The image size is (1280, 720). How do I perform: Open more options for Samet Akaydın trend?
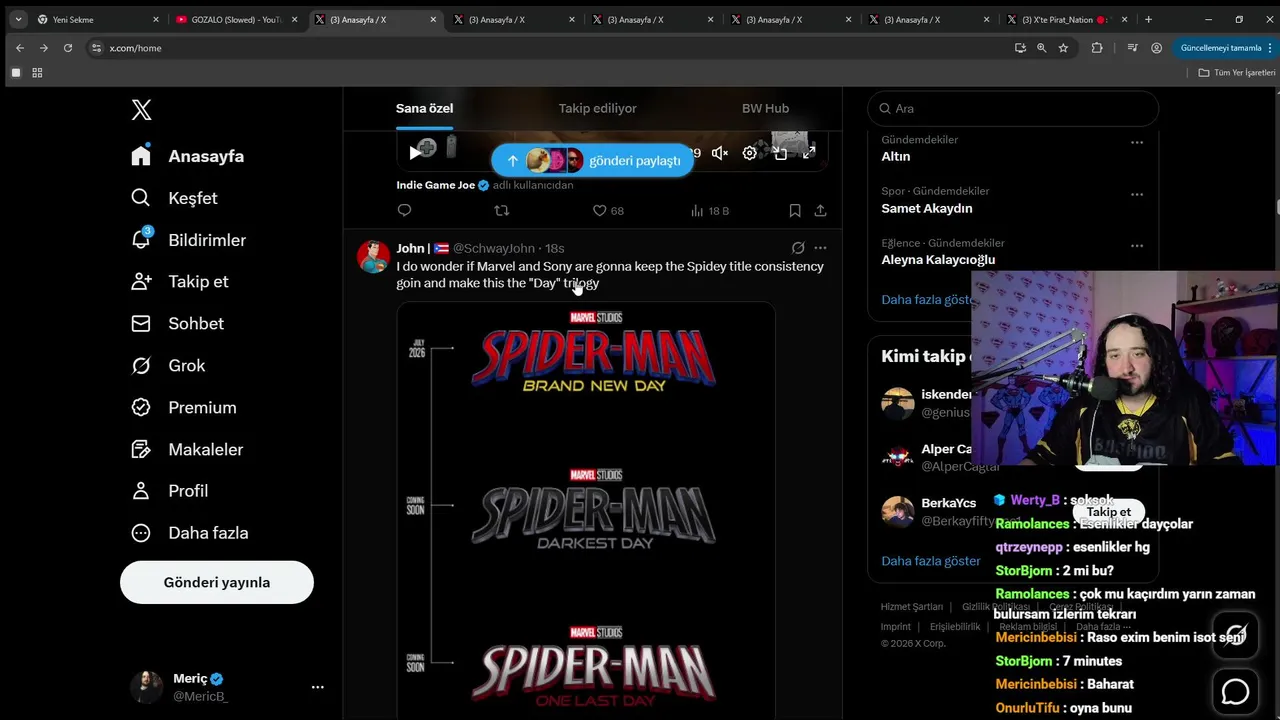1137,195
